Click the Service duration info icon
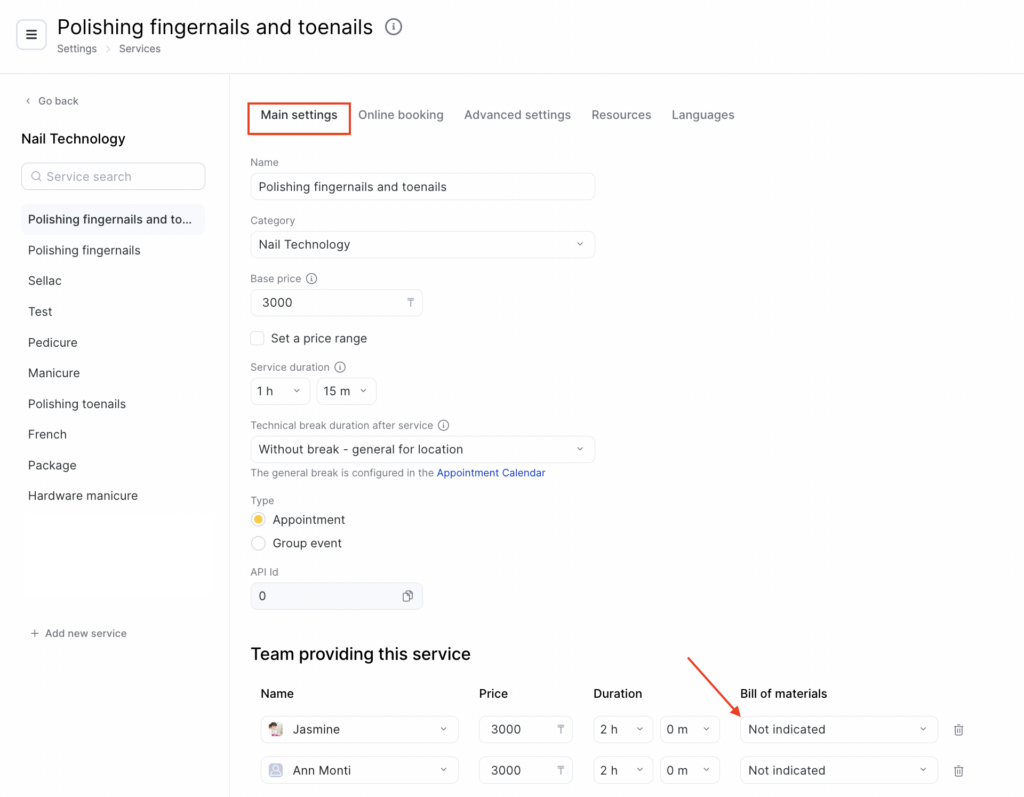1024x797 pixels. click(340, 367)
